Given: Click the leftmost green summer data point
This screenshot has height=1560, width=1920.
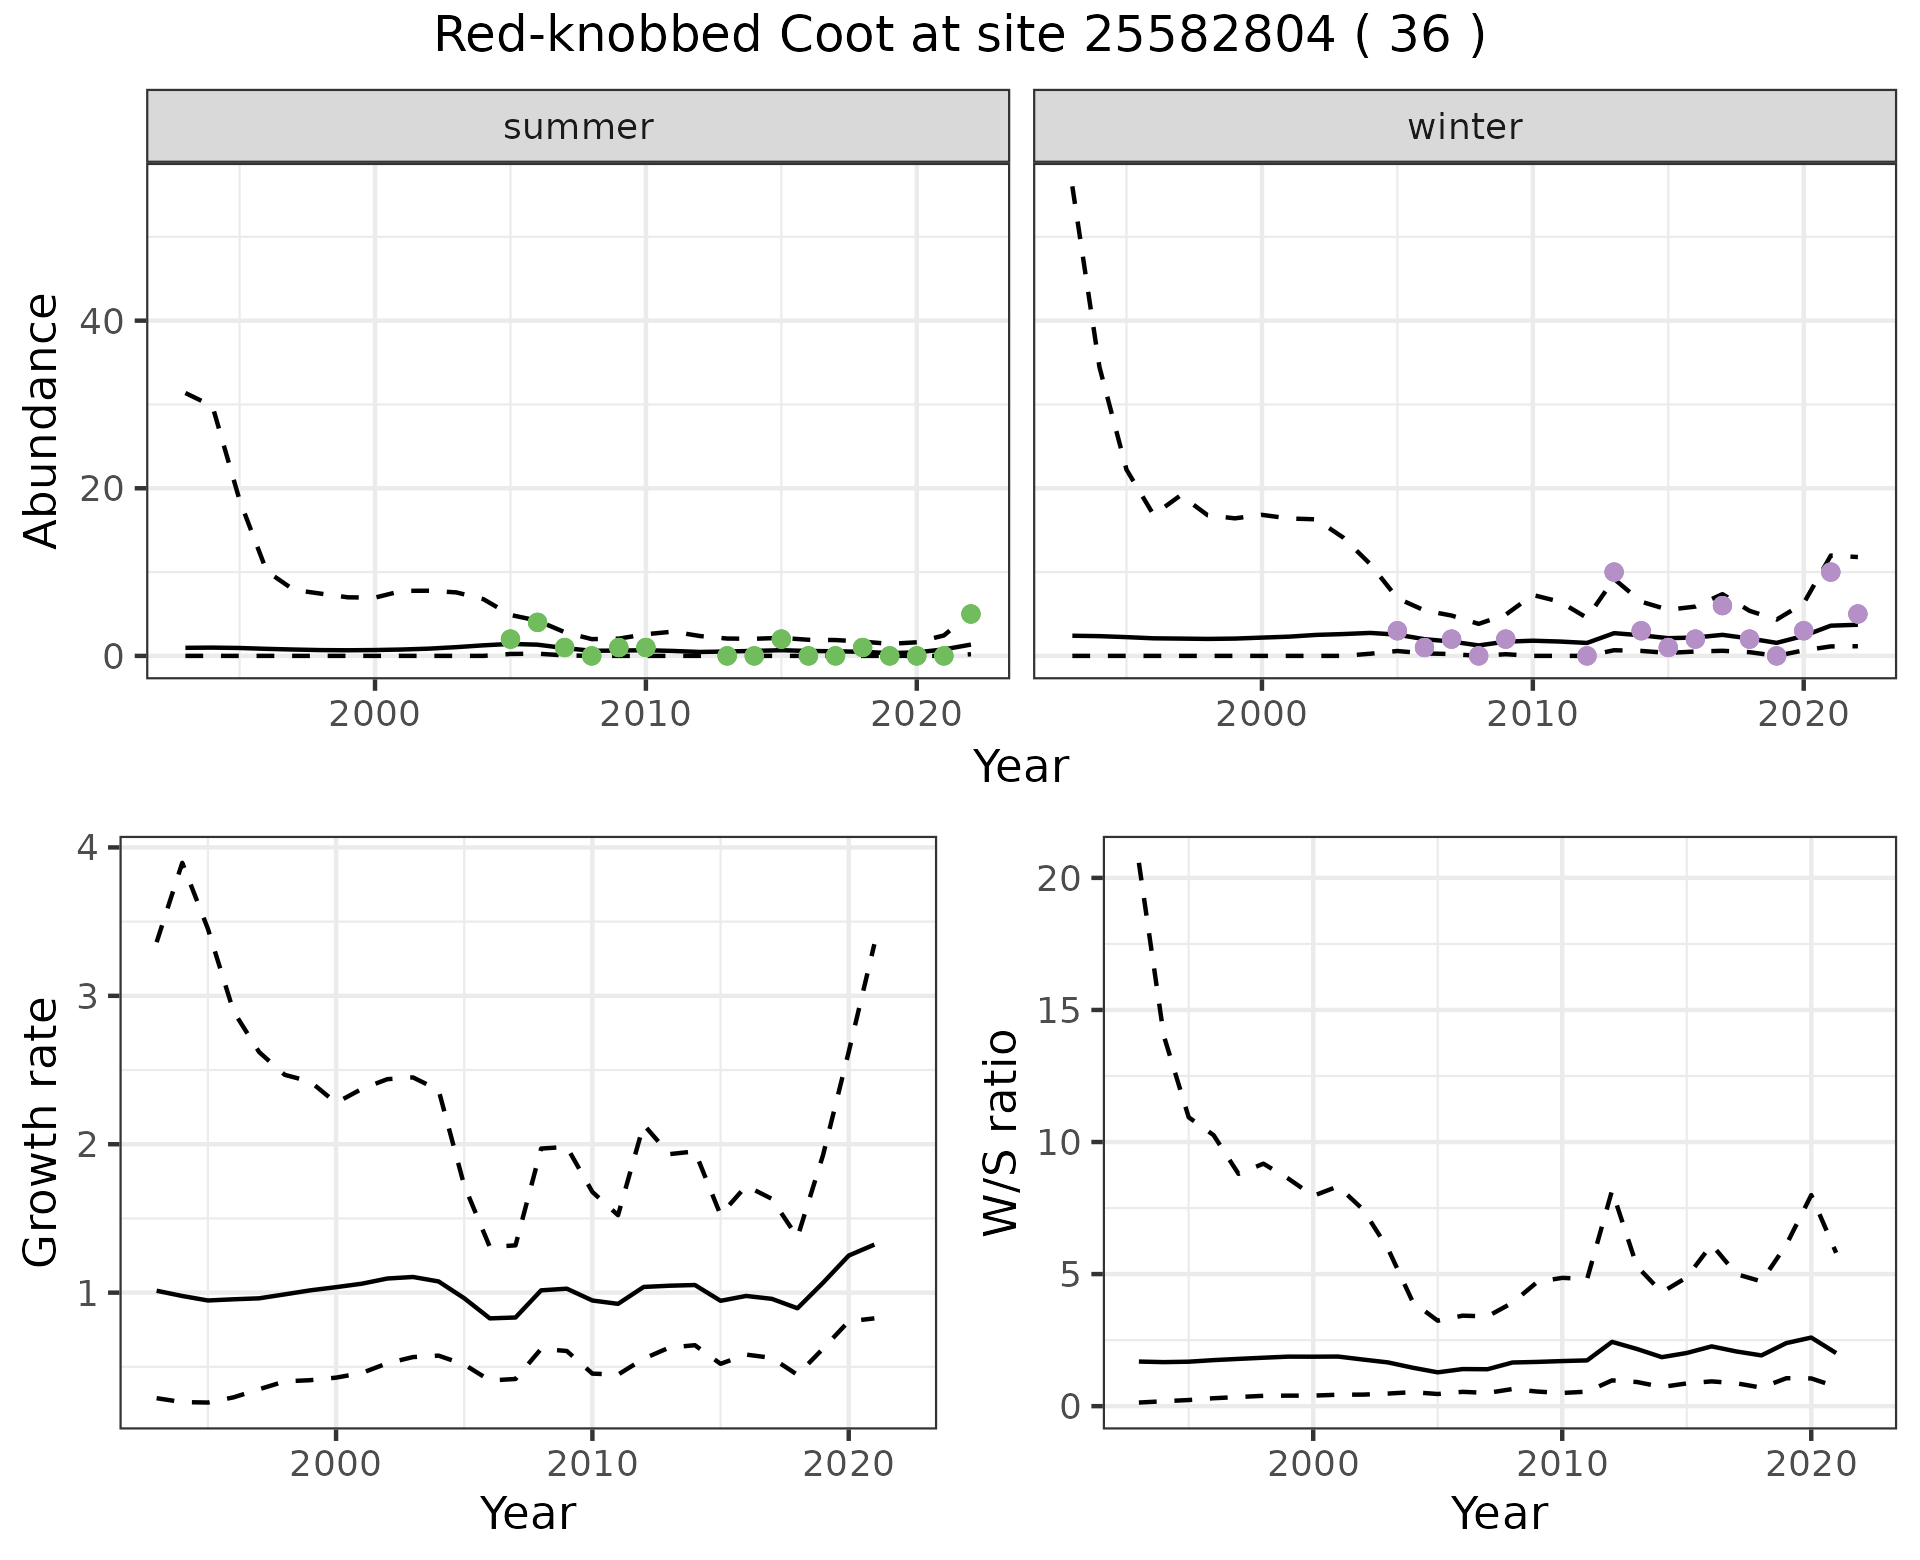Looking at the screenshot, I should pos(510,639).
